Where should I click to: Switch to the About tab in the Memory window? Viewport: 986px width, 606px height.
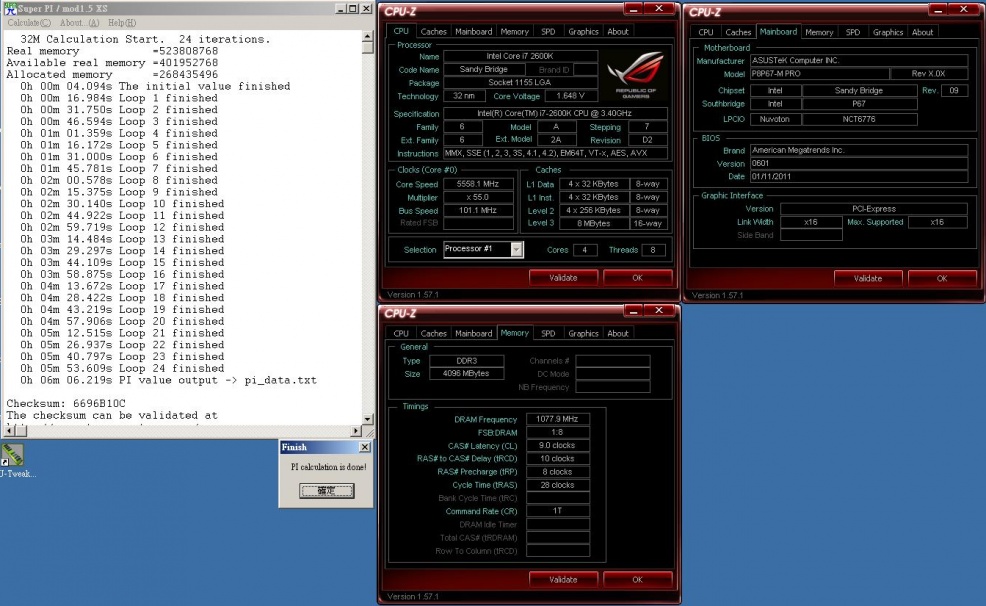coord(618,334)
